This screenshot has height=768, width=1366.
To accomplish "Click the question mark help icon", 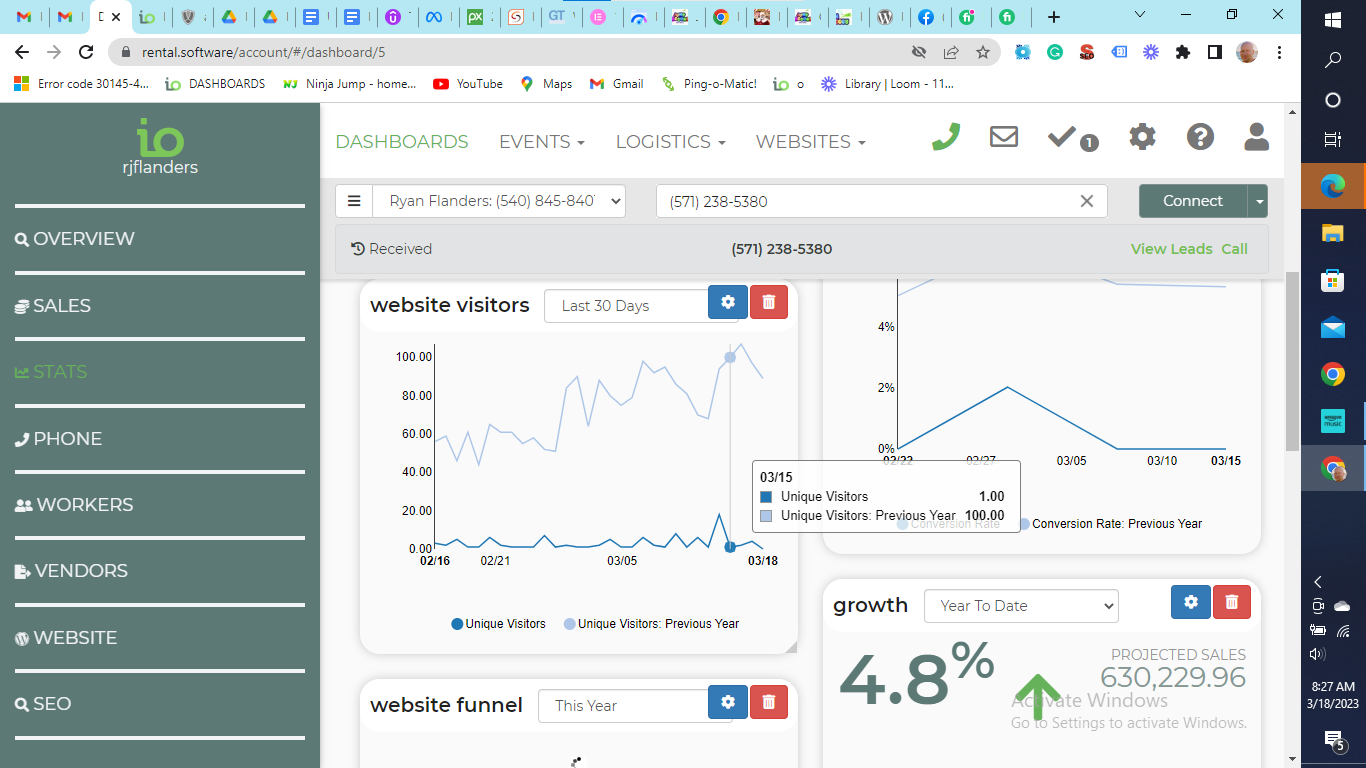I will pos(1200,137).
